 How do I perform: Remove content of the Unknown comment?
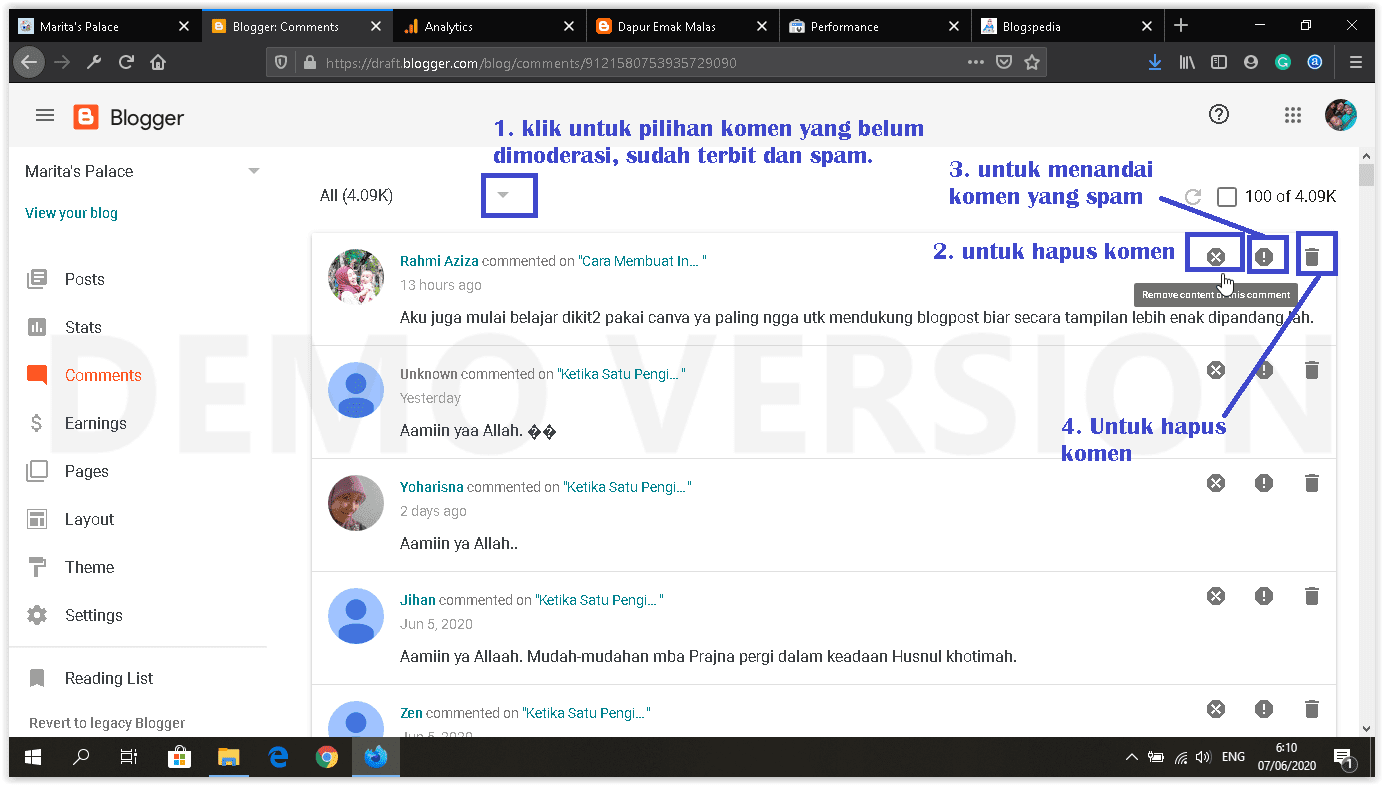tap(1216, 370)
